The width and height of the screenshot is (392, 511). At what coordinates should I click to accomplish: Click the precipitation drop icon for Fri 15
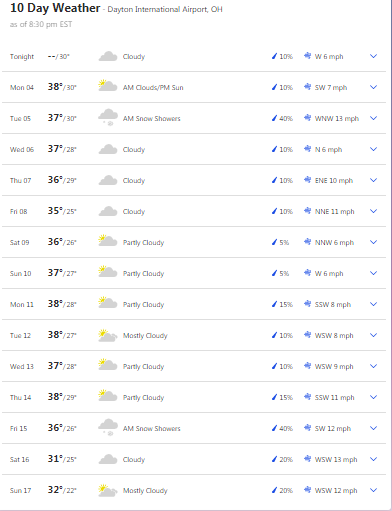coord(274,428)
